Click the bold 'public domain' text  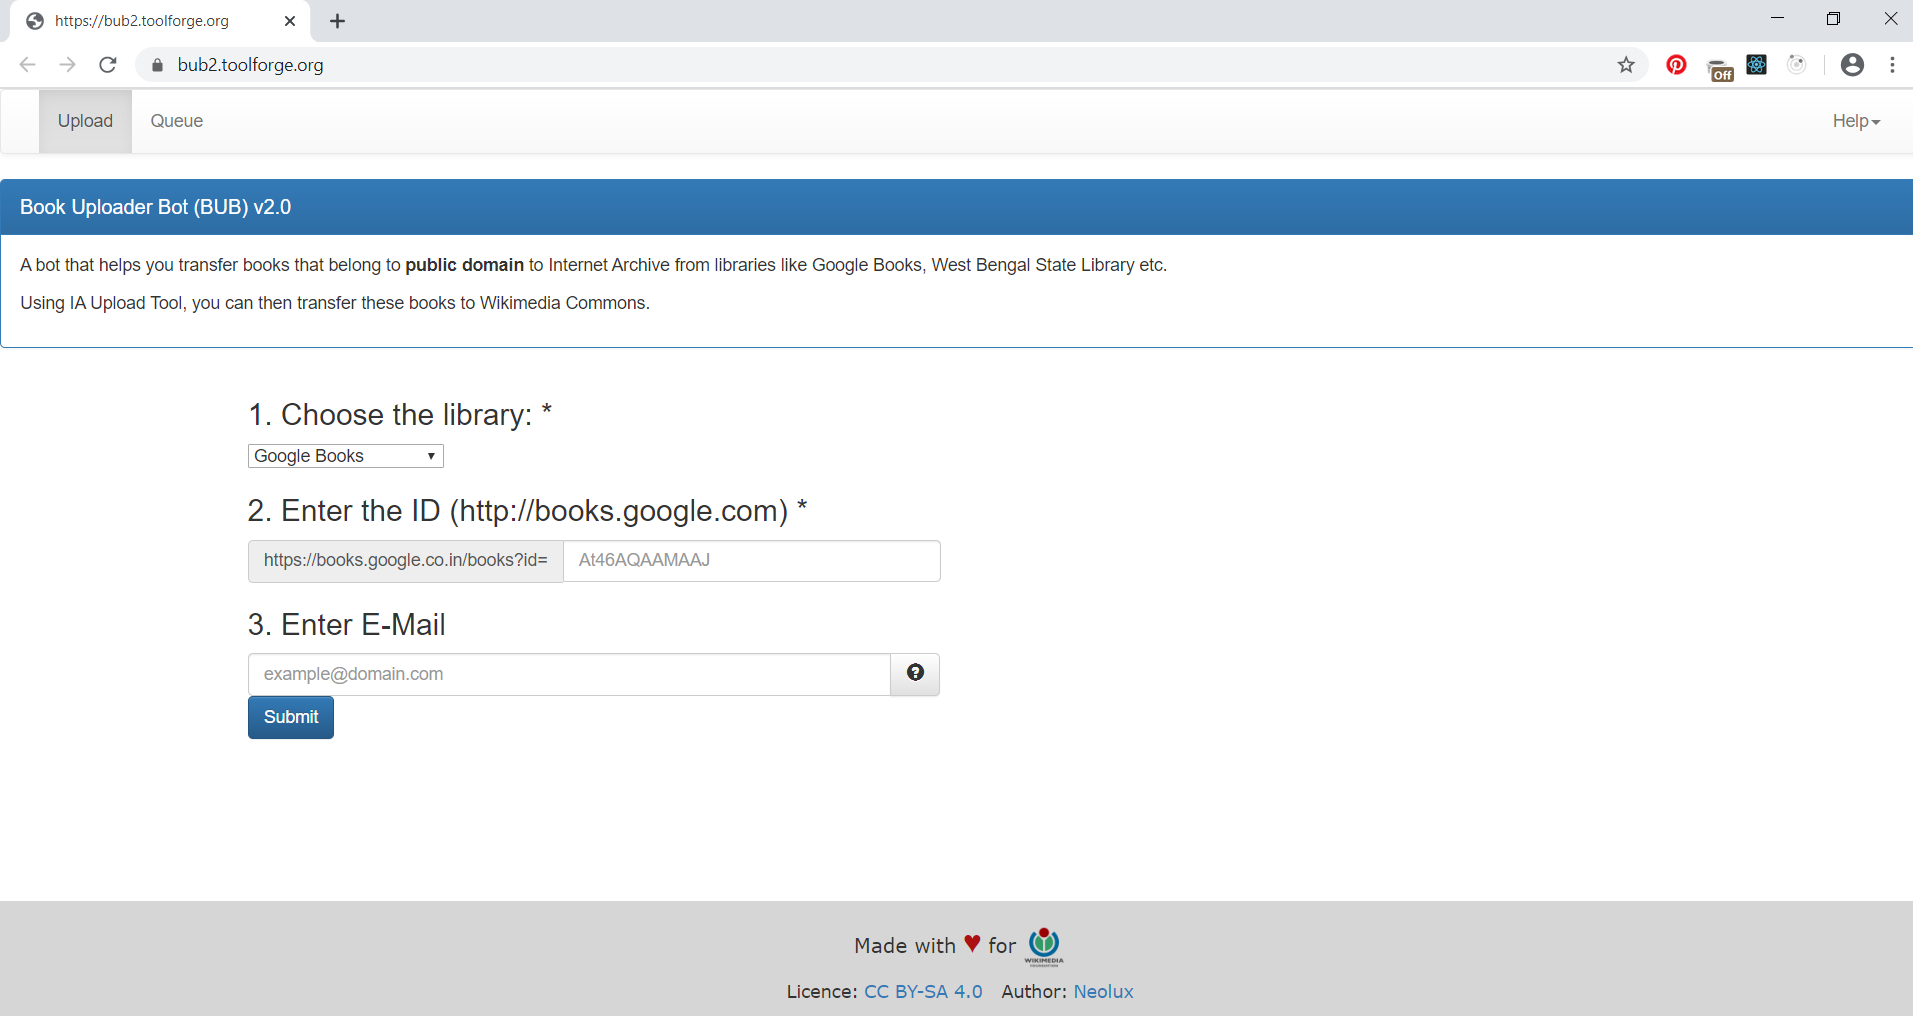tap(465, 265)
